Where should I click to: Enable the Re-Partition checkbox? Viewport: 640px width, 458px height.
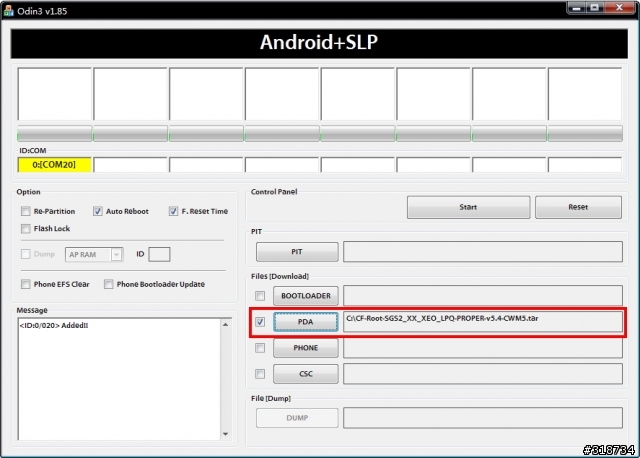(26, 211)
